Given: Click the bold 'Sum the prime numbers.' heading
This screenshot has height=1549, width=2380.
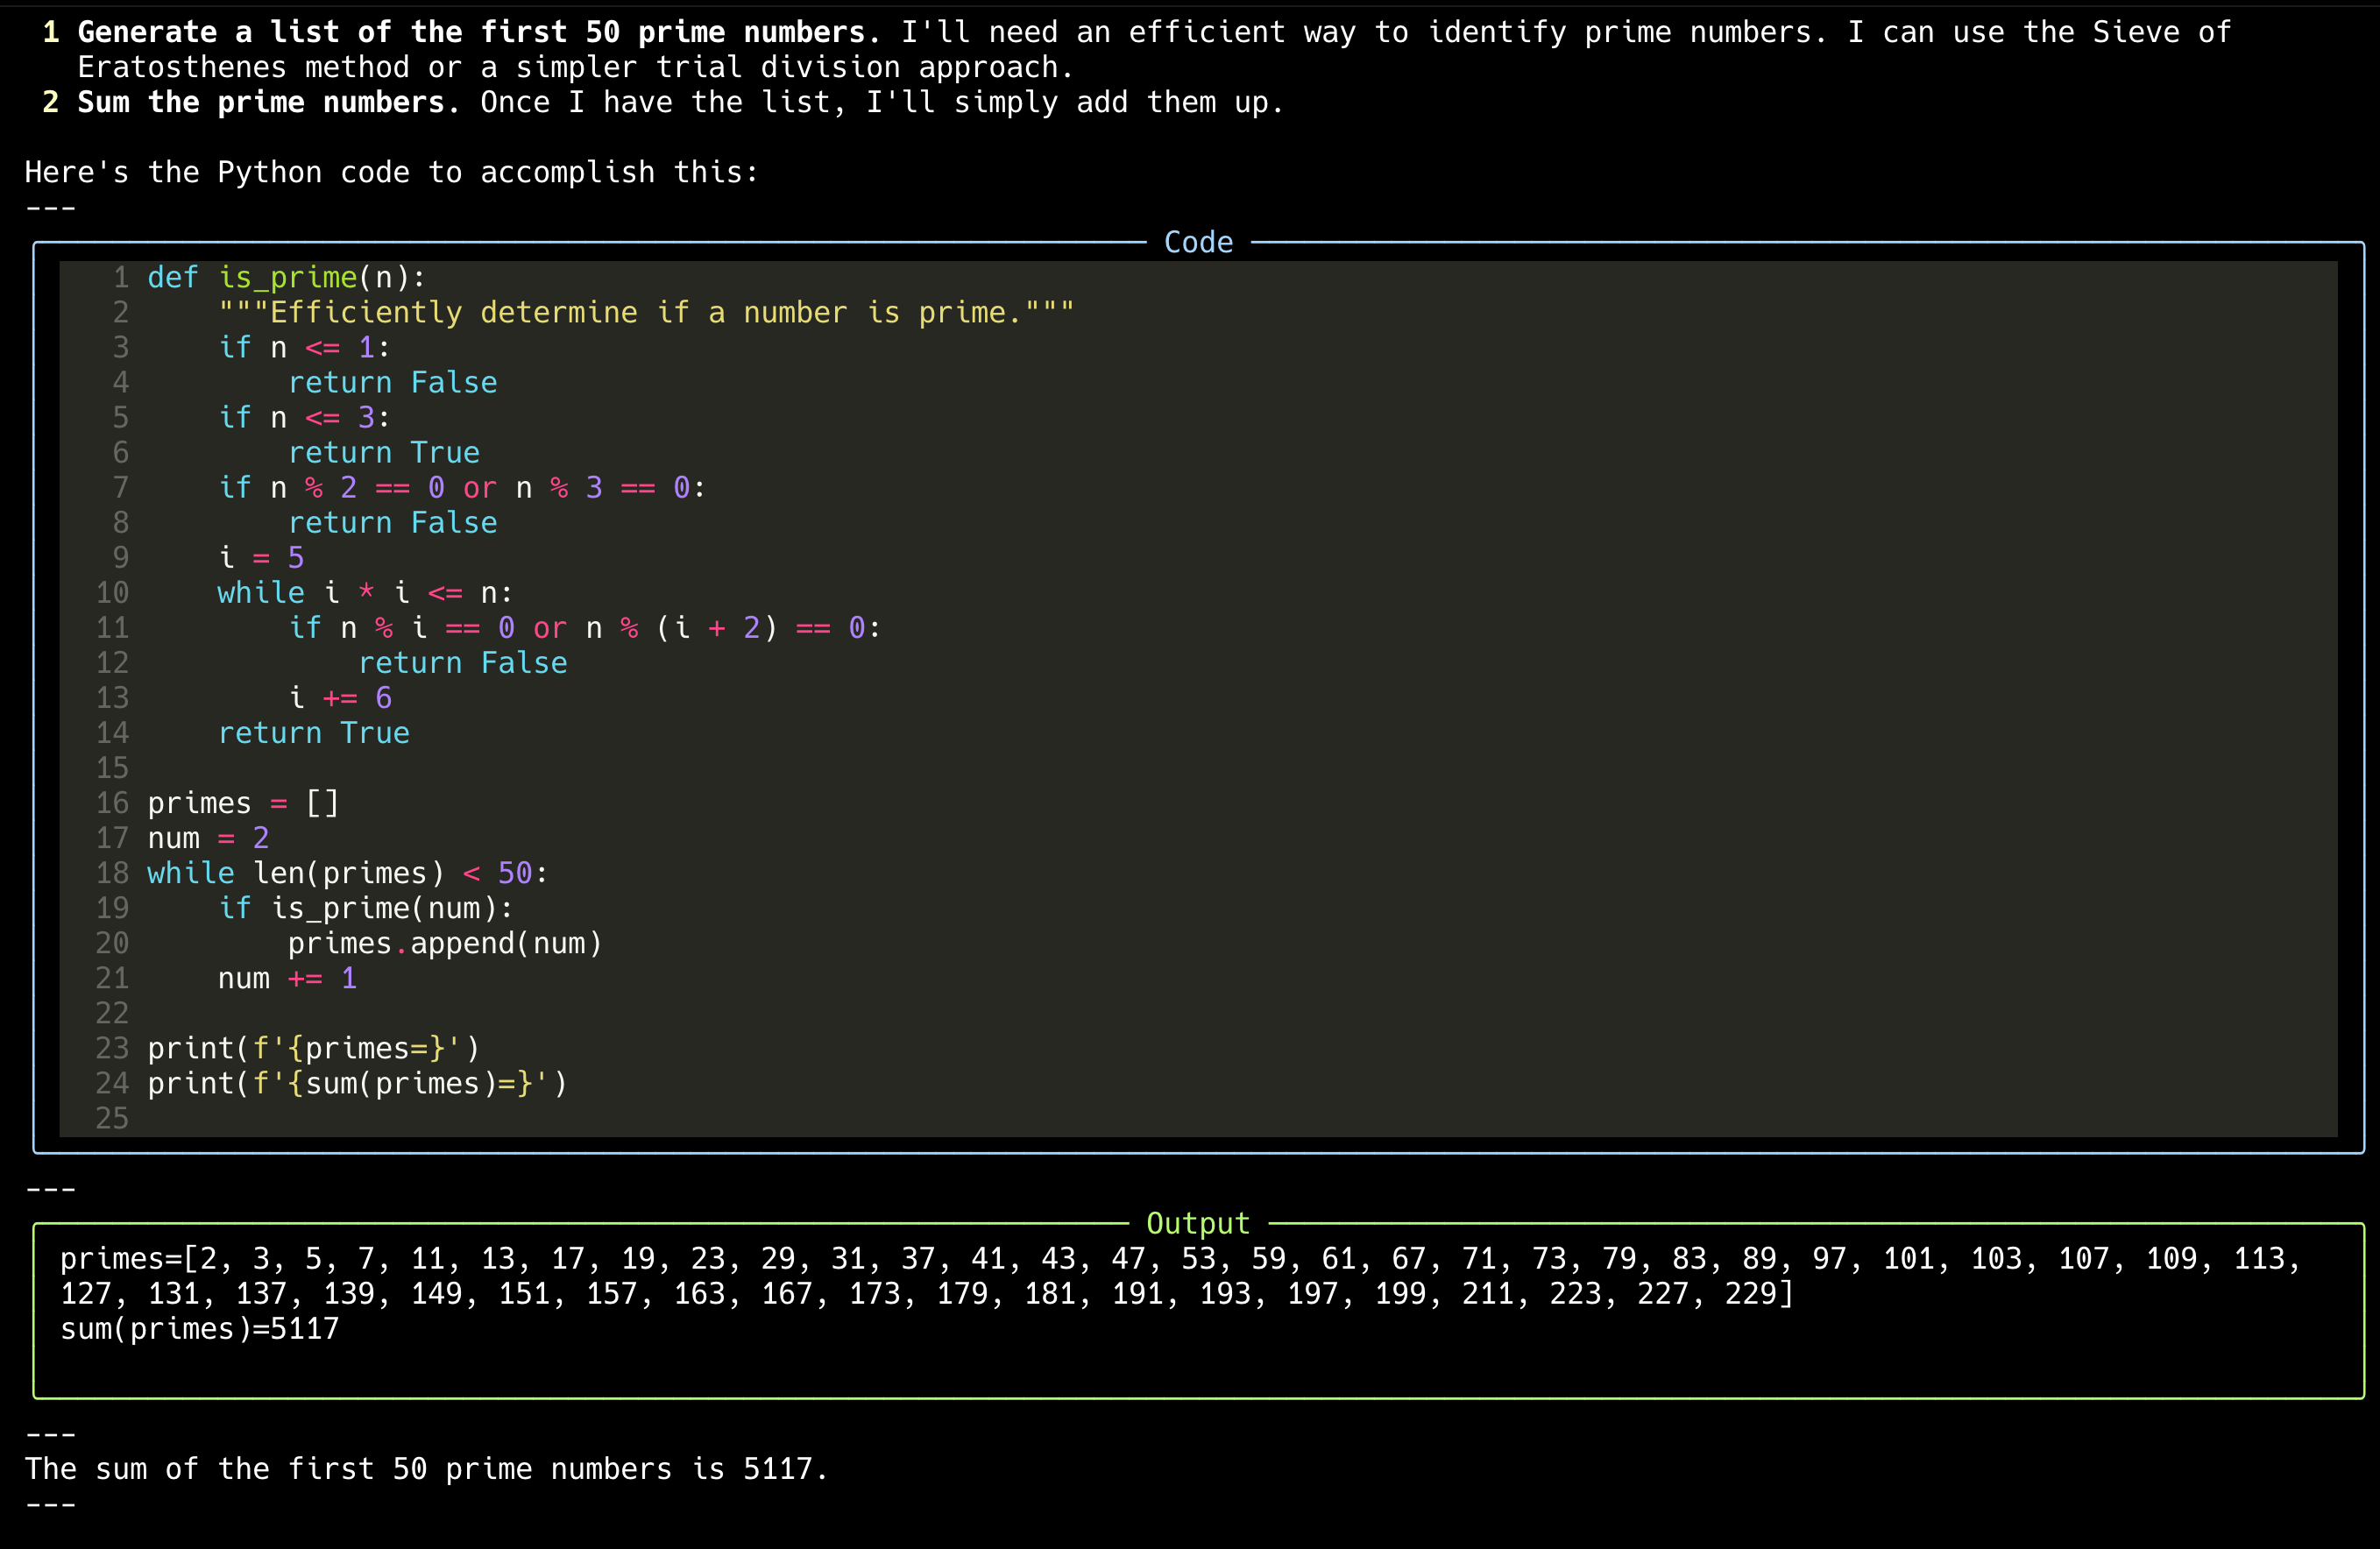Looking at the screenshot, I should tap(269, 102).
